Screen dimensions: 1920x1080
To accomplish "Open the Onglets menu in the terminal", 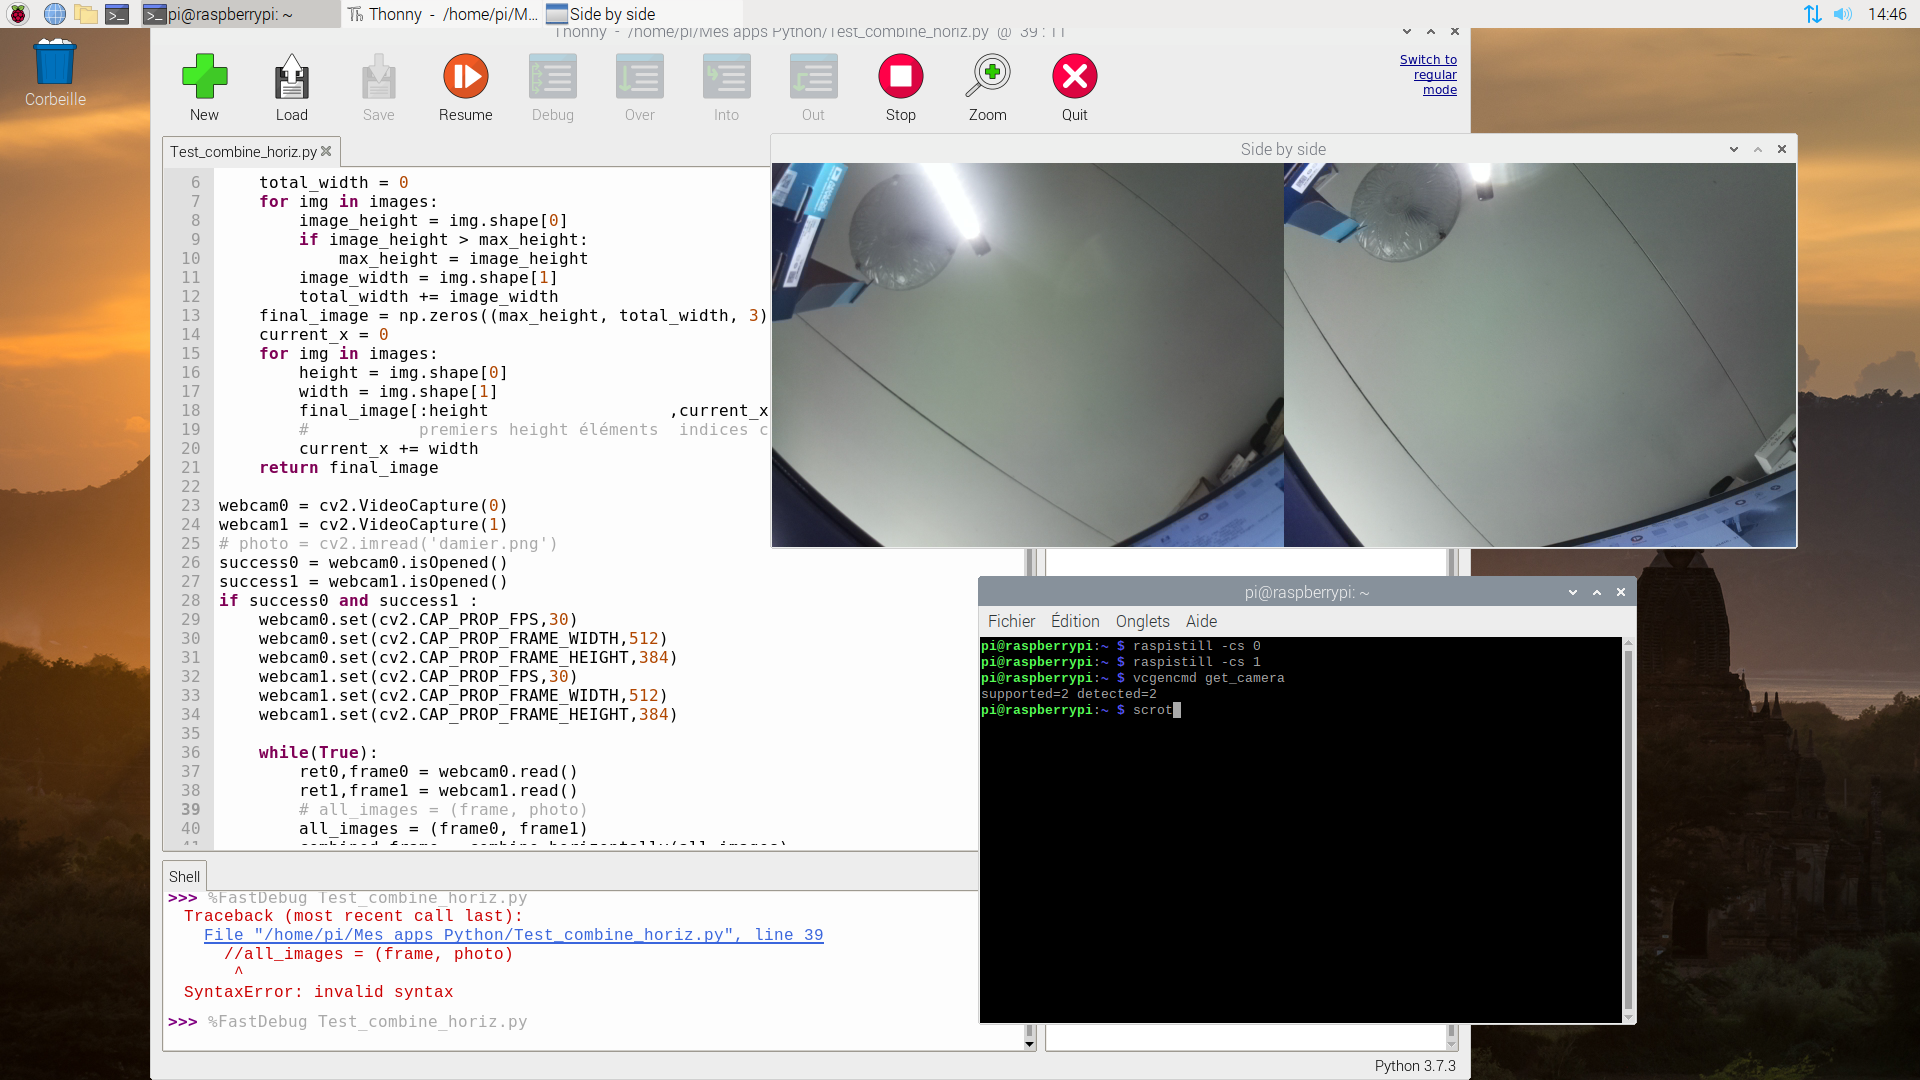I will 1141,621.
